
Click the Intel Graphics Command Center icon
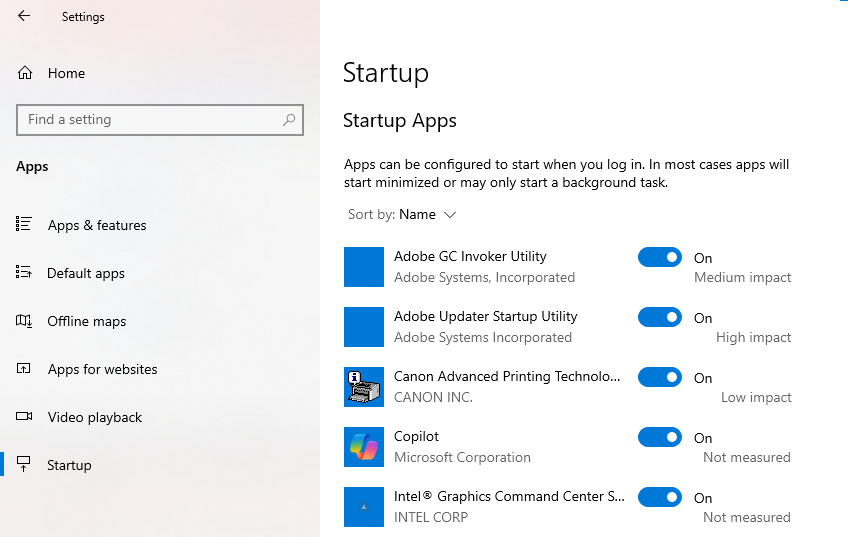(364, 507)
